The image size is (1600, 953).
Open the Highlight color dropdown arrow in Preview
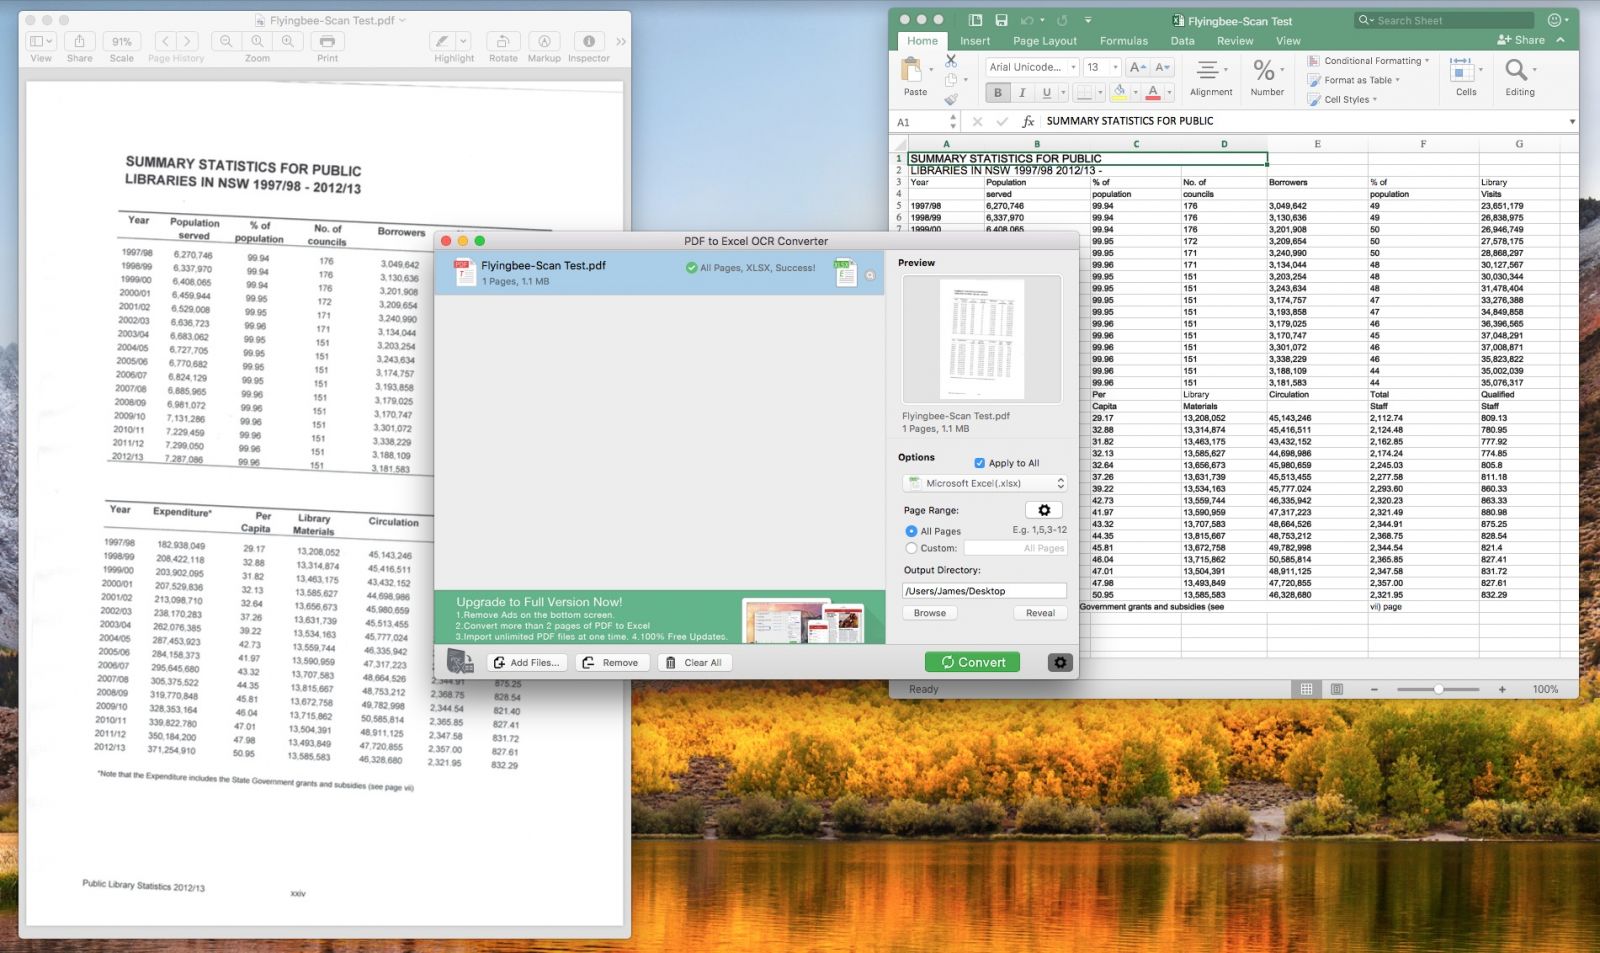[x=463, y=41]
